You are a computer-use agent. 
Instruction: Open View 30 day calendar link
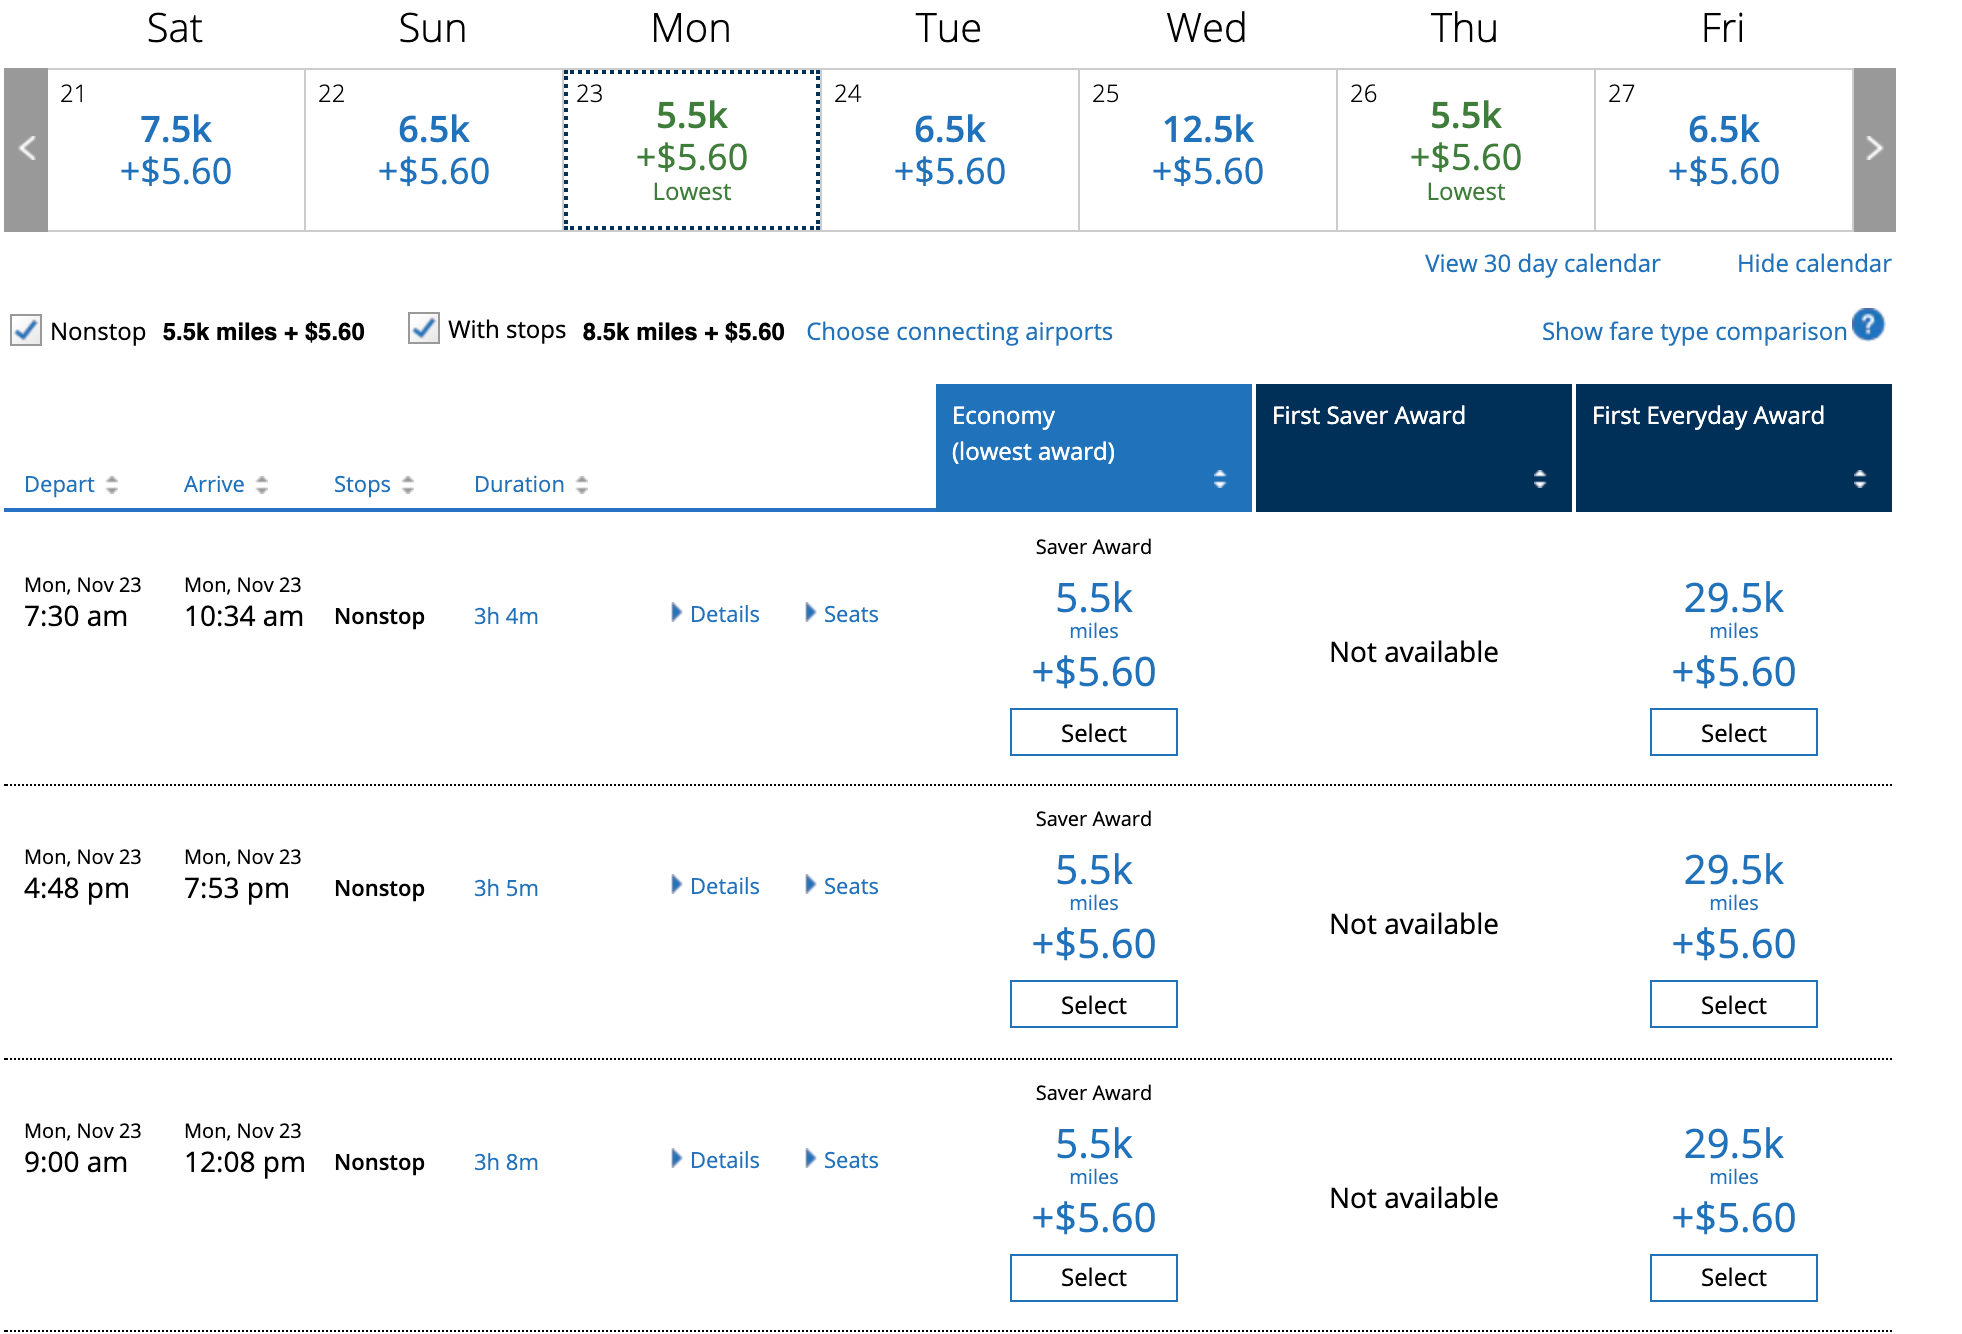(x=1541, y=264)
